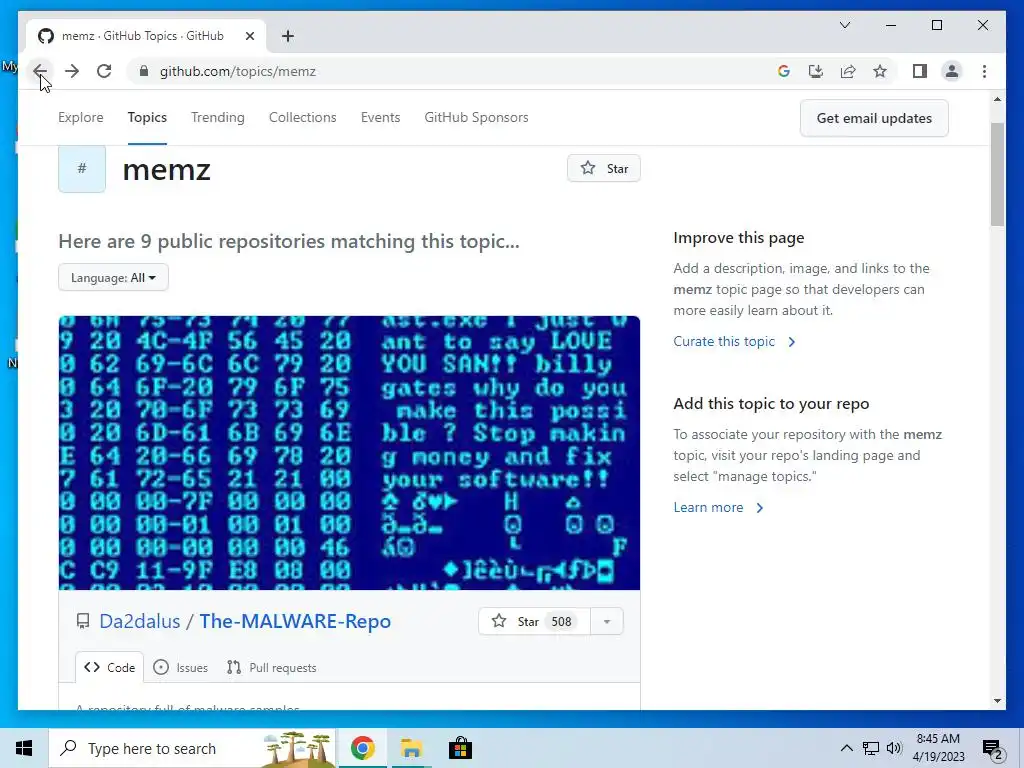Bookmark this tab with the star icon
The width and height of the screenshot is (1024, 768).
[880, 71]
